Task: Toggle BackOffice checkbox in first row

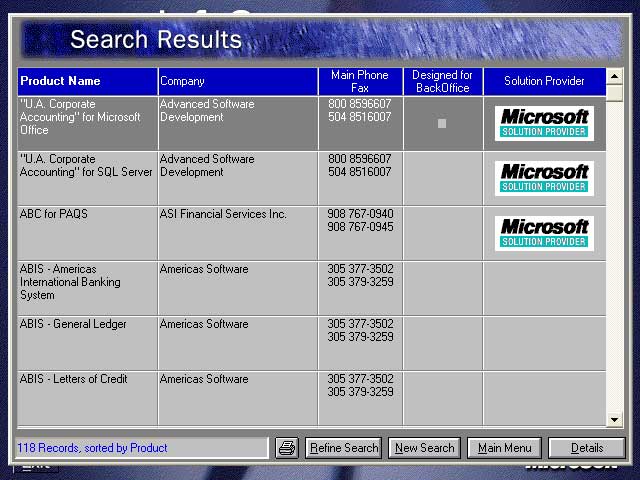Action: pyautogui.click(x=442, y=123)
